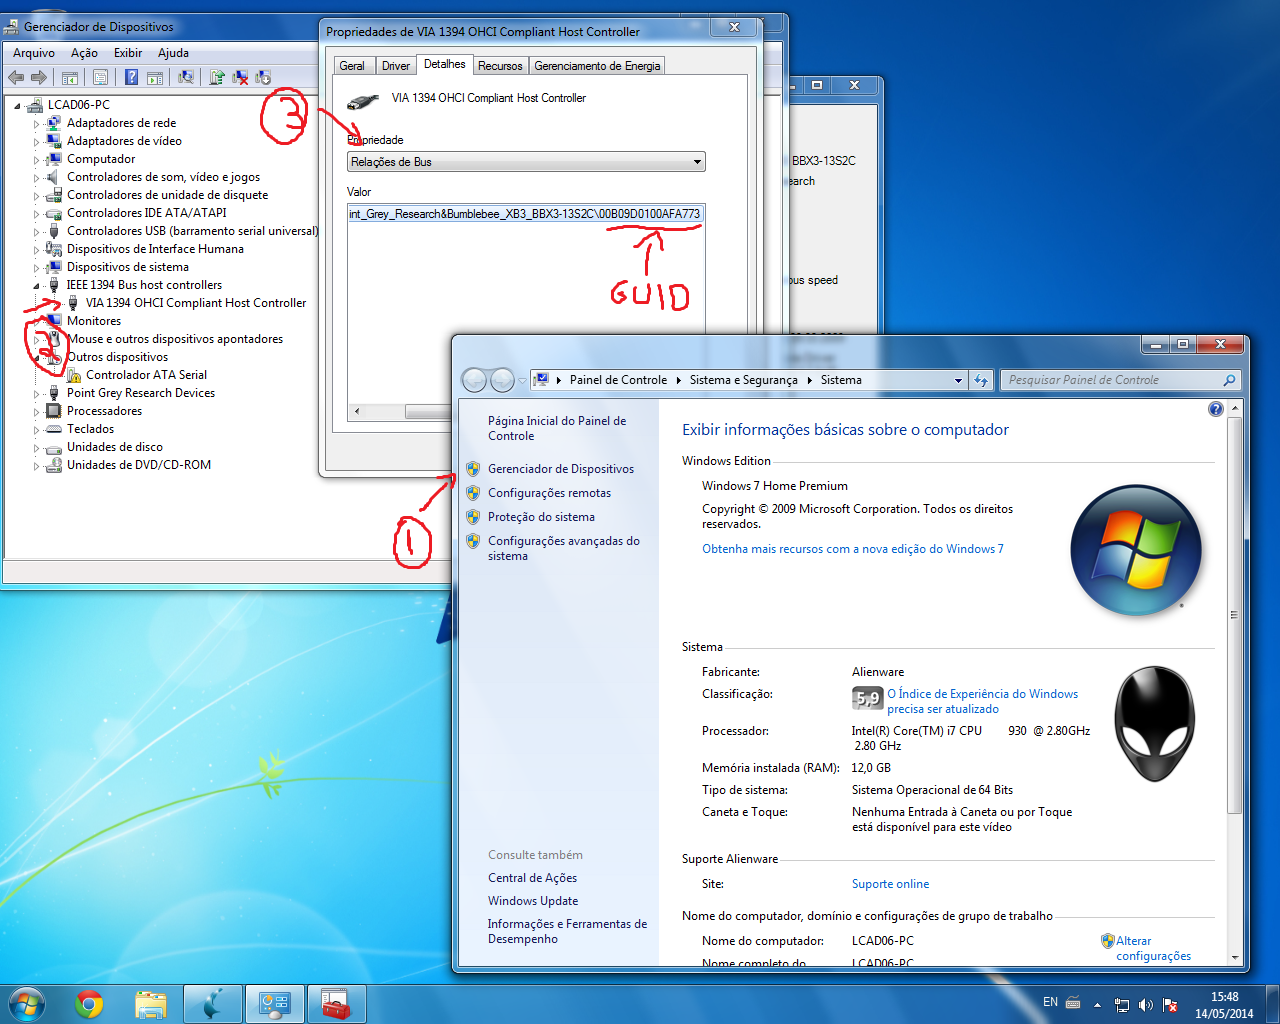The width and height of the screenshot is (1280, 1024).
Task: Collapse the LCAD06-PC root node
Action: (x=18, y=105)
